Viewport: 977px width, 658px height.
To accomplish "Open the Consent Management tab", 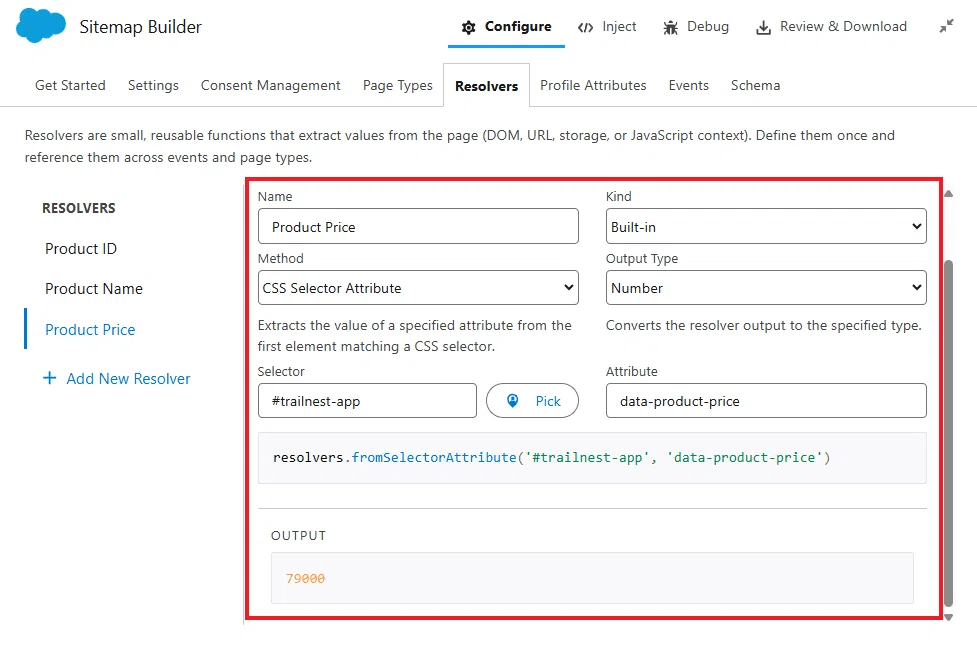I will (270, 85).
